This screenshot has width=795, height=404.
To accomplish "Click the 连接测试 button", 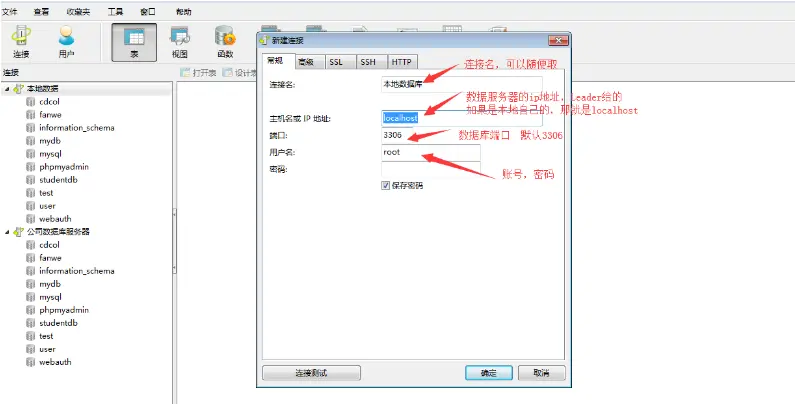I will 311,373.
